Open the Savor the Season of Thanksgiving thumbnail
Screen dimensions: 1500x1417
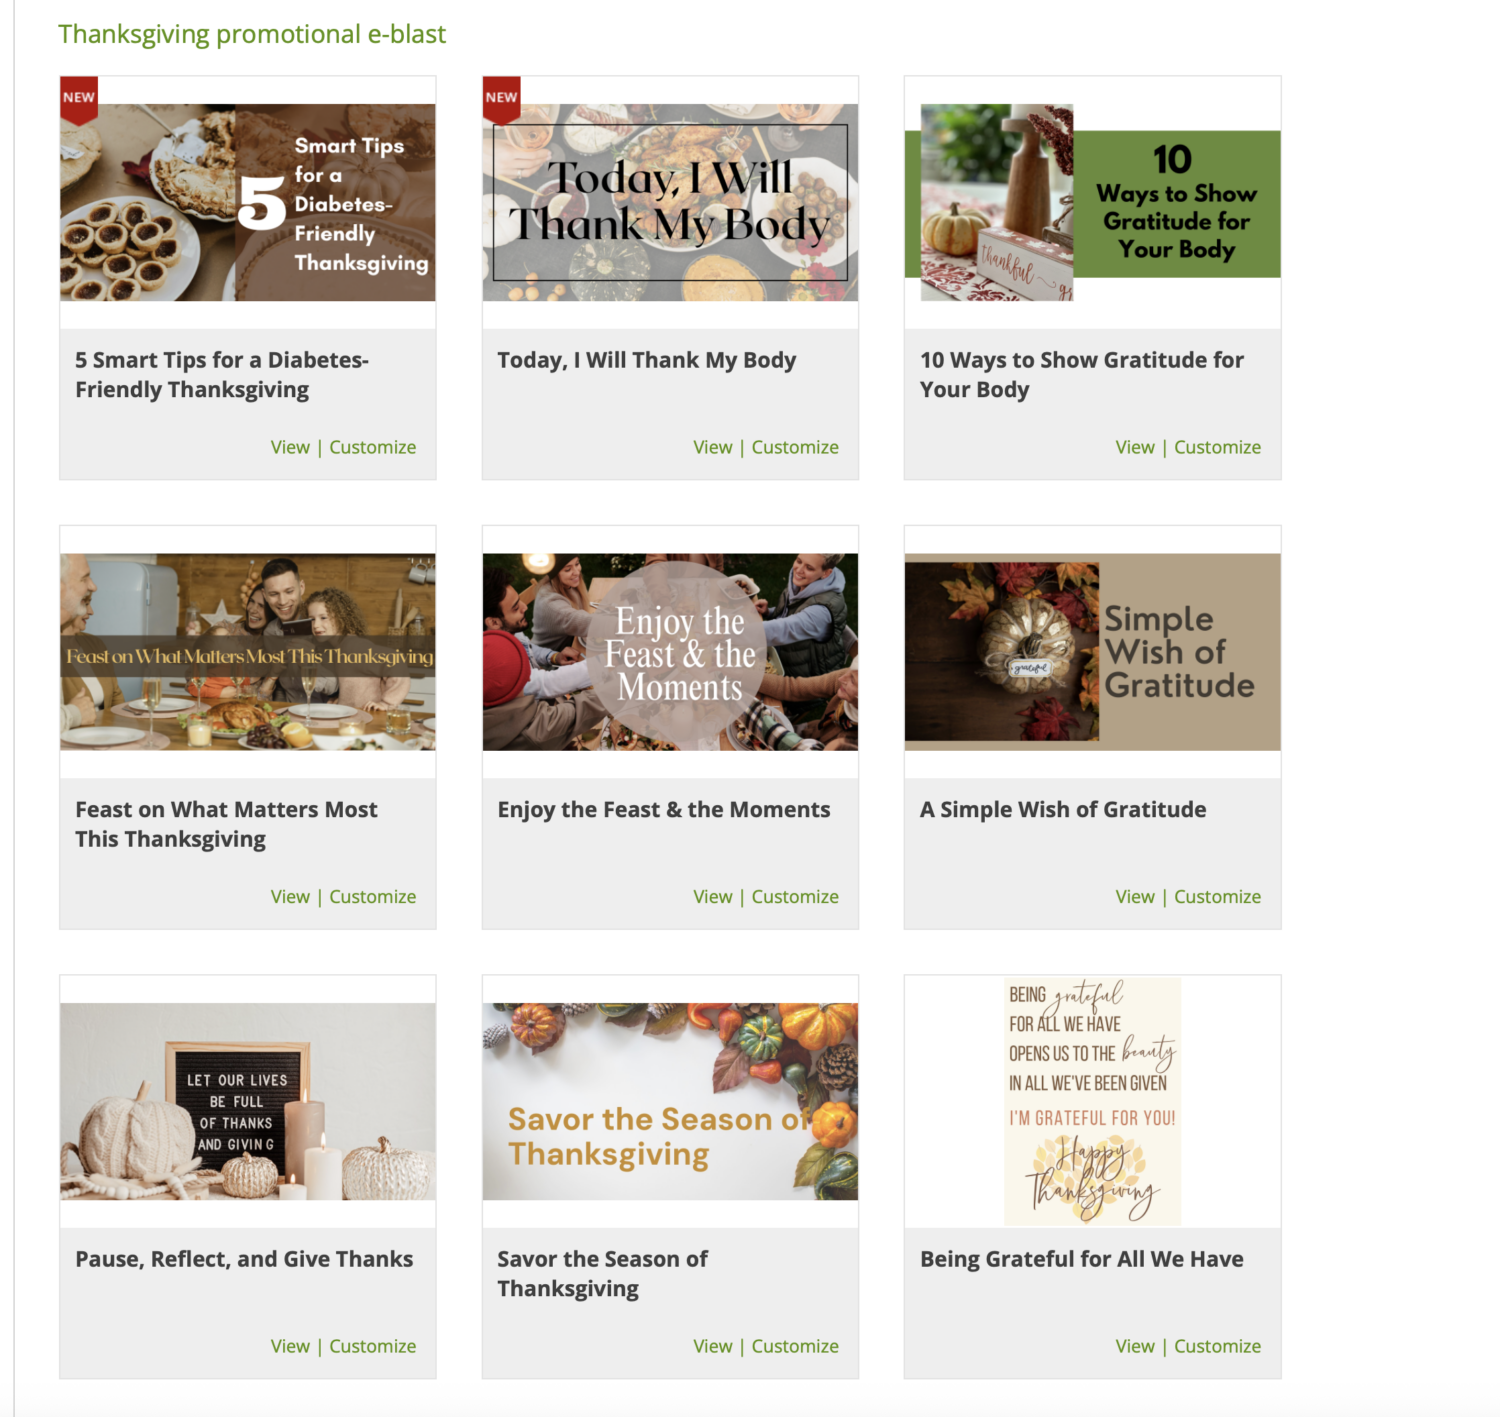(x=670, y=1101)
